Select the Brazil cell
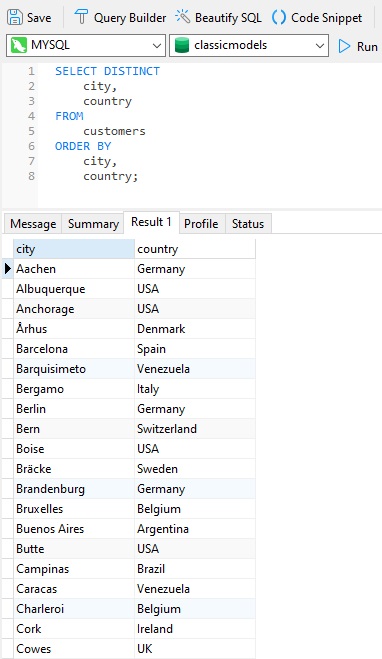This screenshot has width=382, height=659. coord(195,569)
